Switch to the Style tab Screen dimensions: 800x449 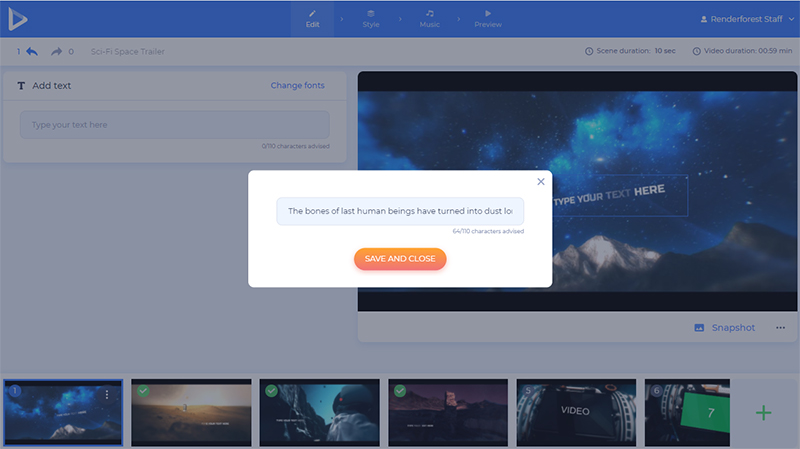[371, 19]
